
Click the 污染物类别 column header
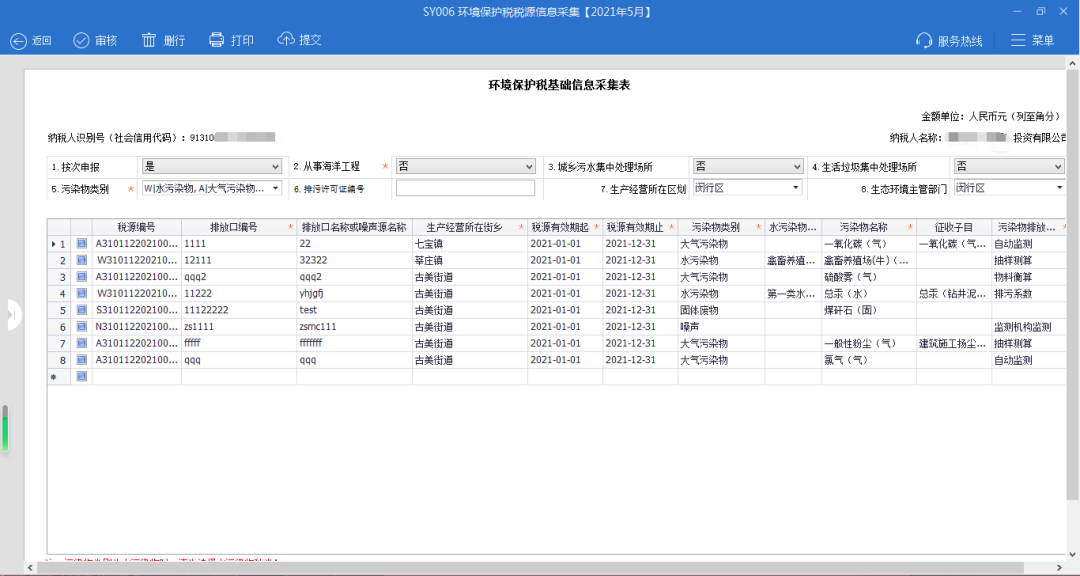[x=720, y=227]
